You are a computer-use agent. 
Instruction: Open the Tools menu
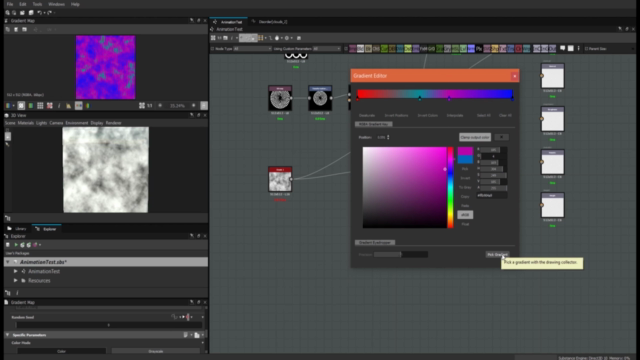pos(37,4)
